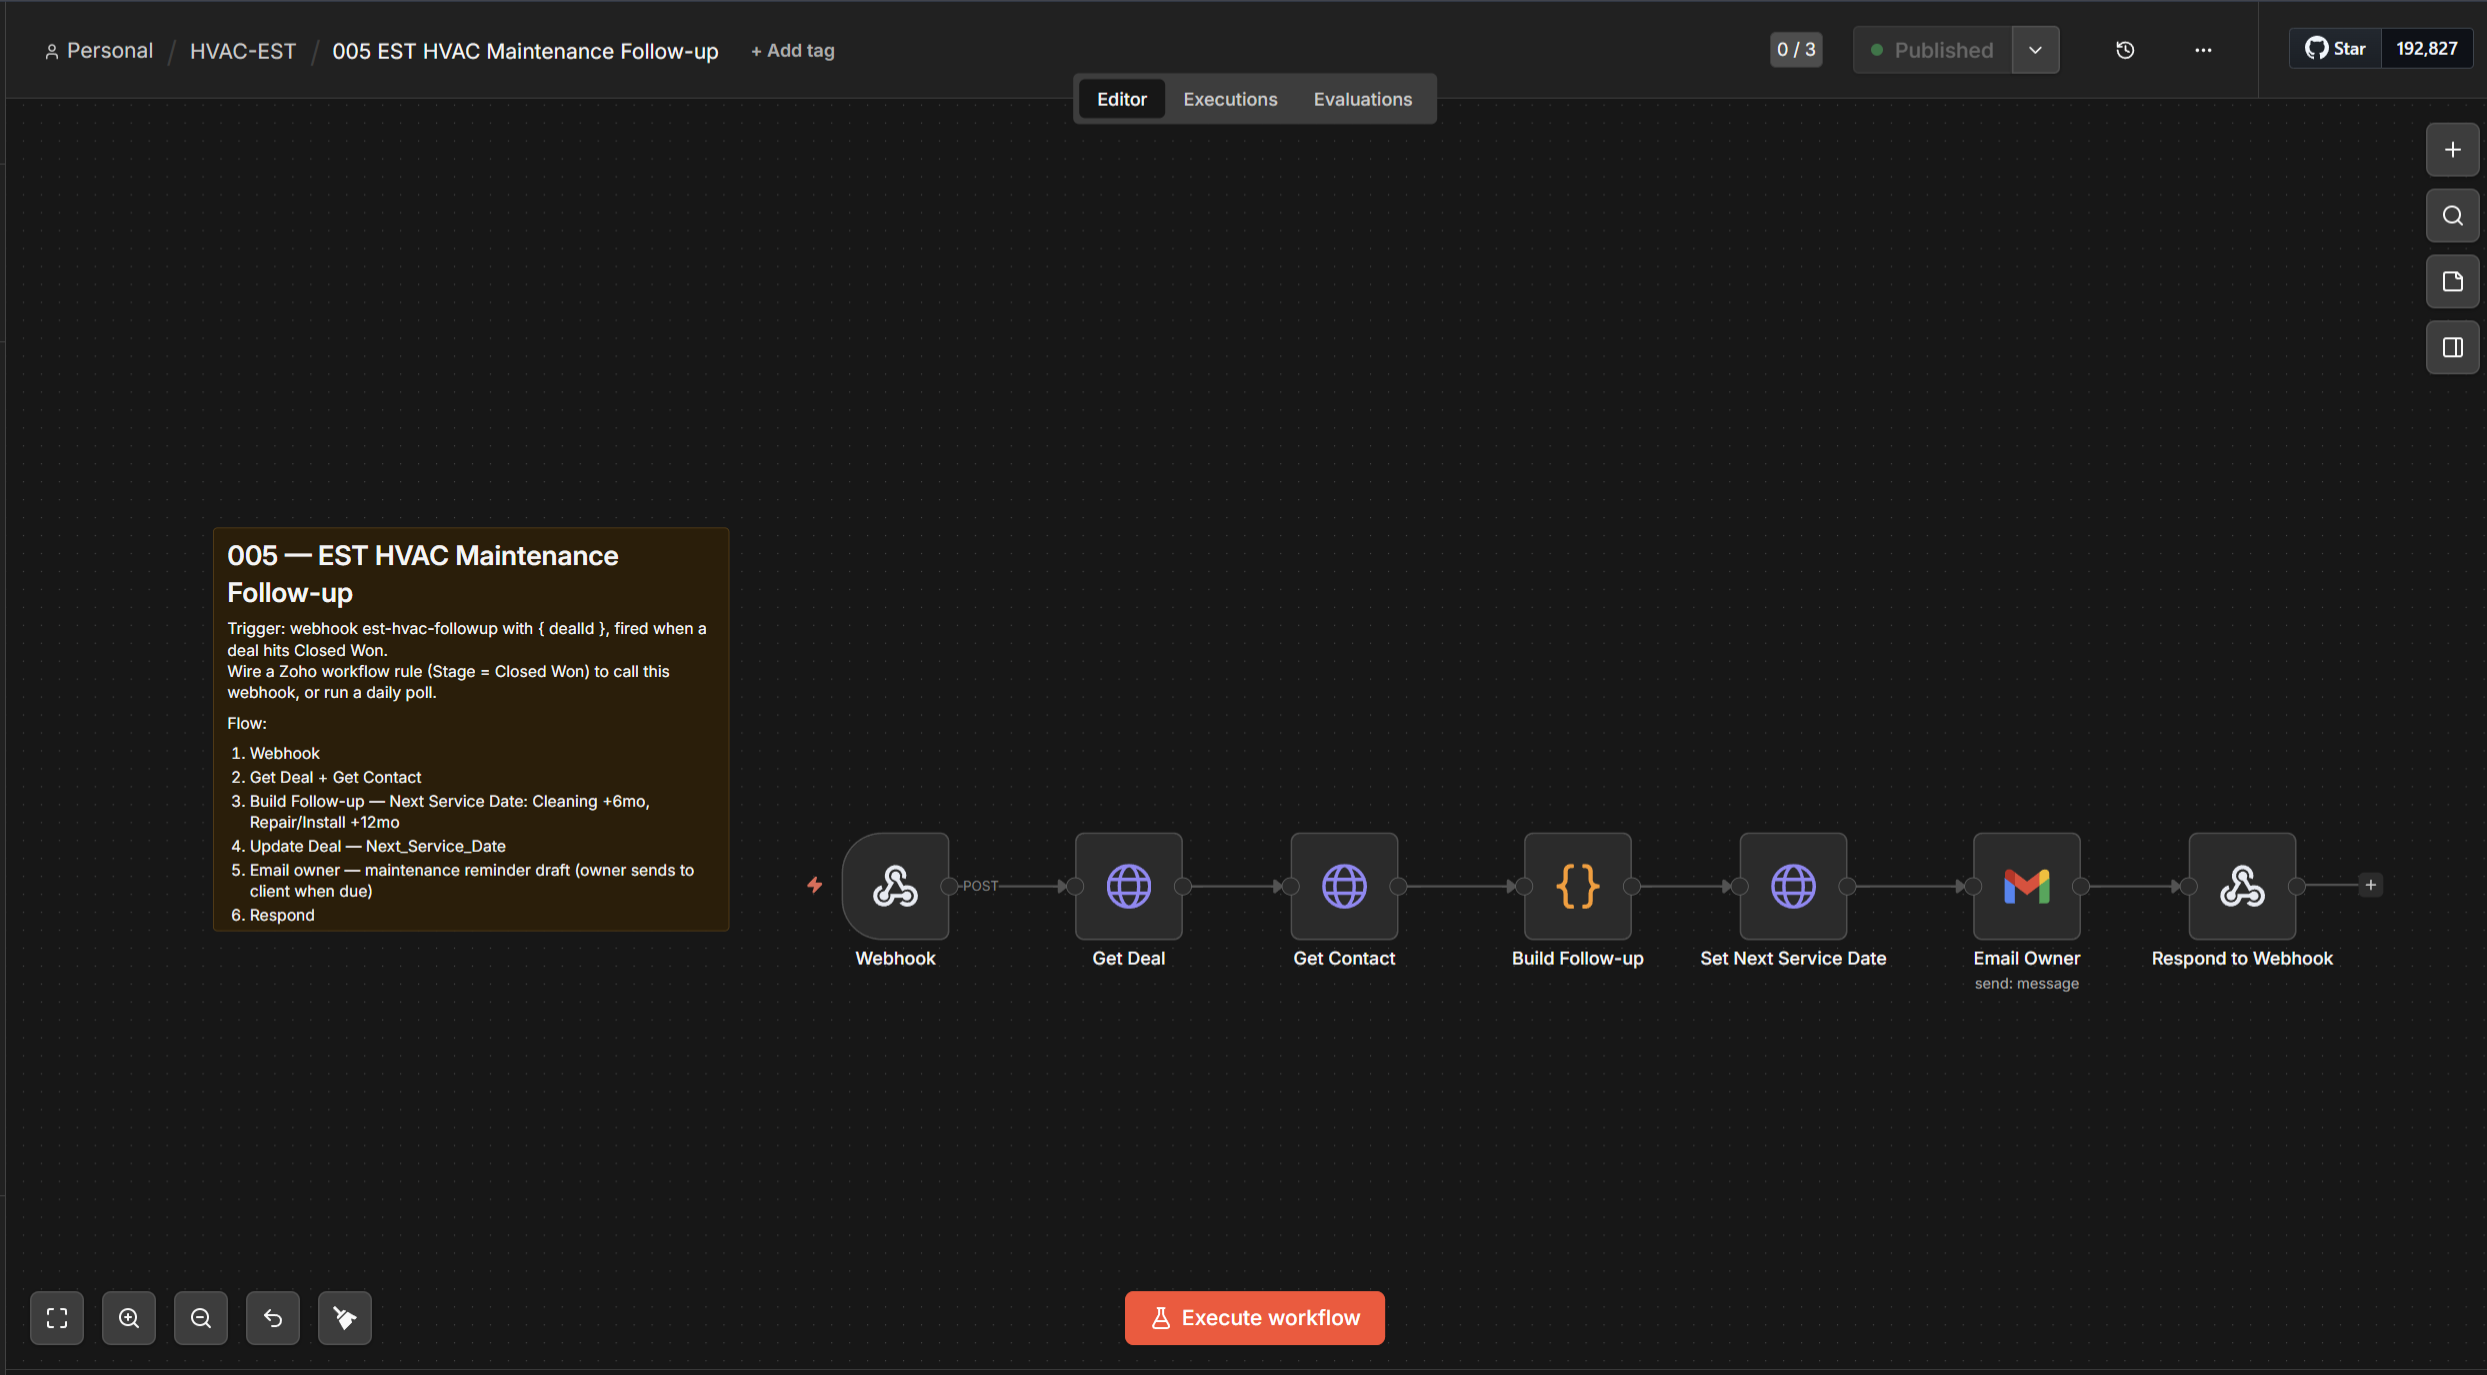Click the Execute workflow button
Screen dimensions: 2487x1375
pos(1254,1318)
